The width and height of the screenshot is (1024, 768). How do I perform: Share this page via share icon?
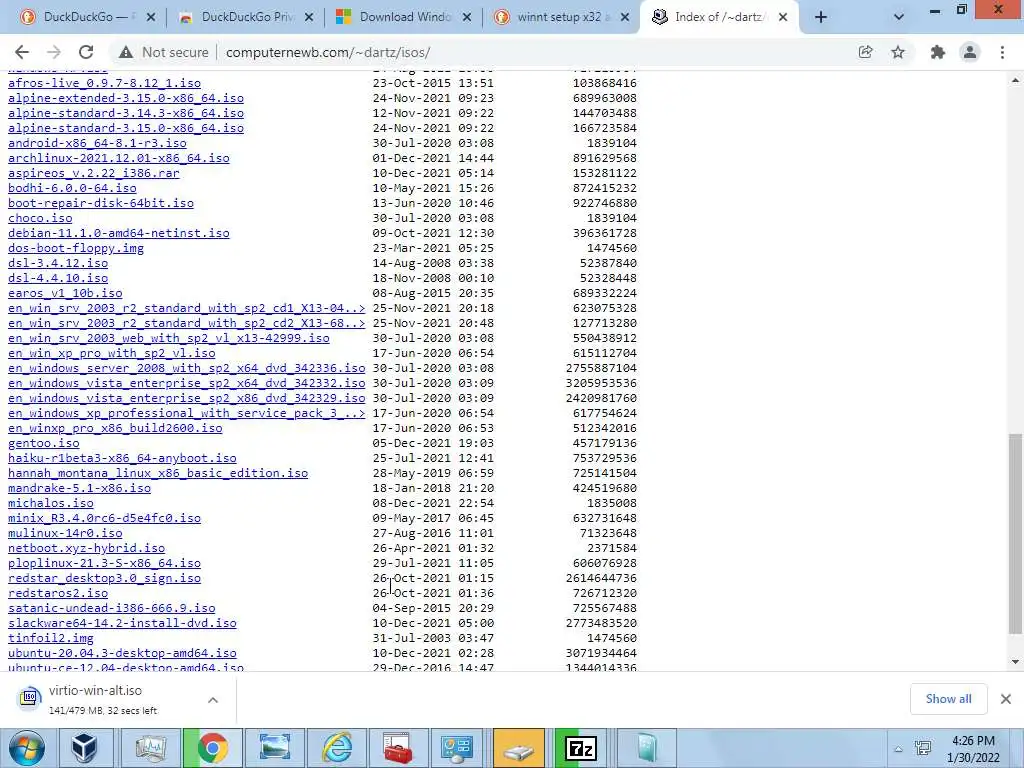[x=865, y=52]
